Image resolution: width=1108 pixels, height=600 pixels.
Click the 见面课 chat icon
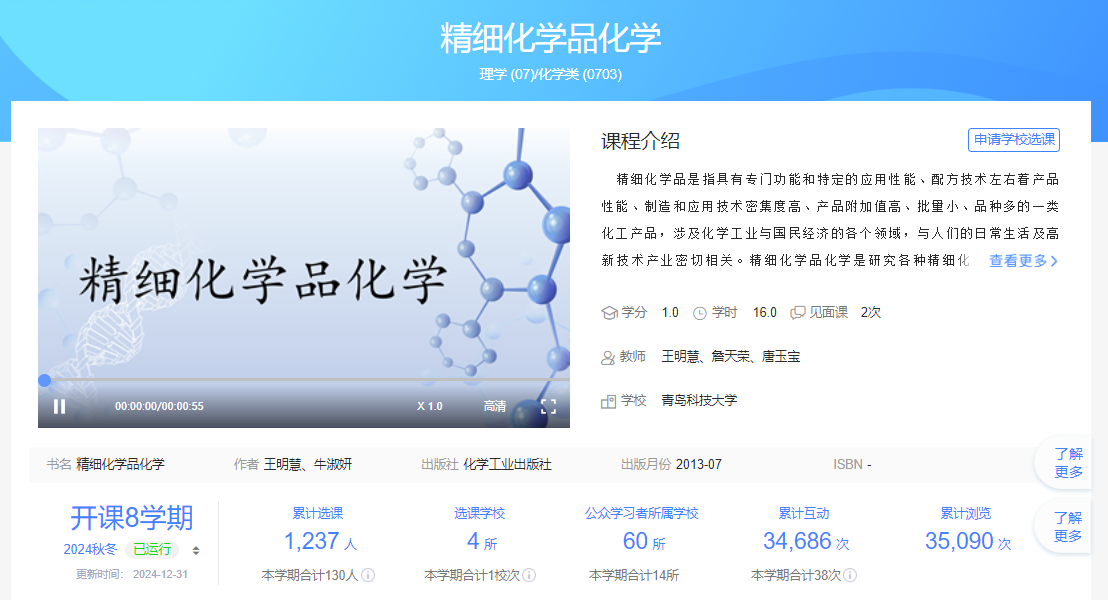[798, 313]
